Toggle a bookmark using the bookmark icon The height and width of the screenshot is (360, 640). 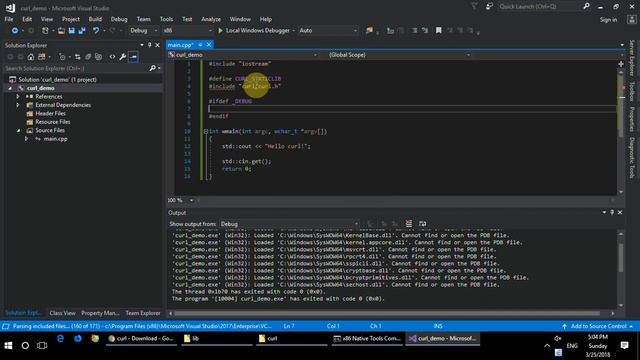(x=438, y=31)
